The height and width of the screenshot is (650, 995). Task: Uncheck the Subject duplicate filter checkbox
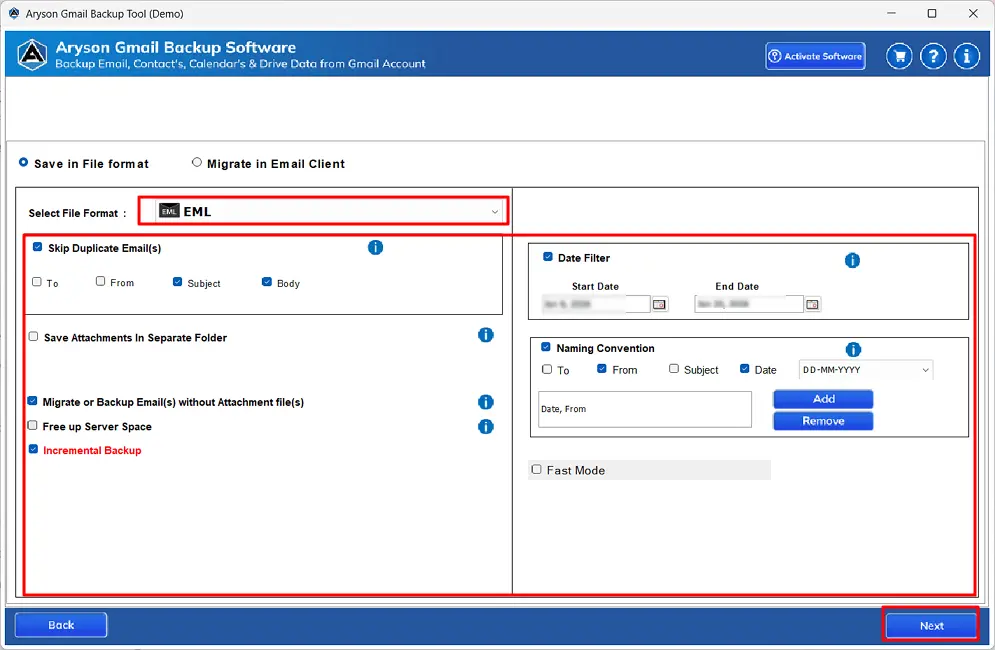(178, 282)
